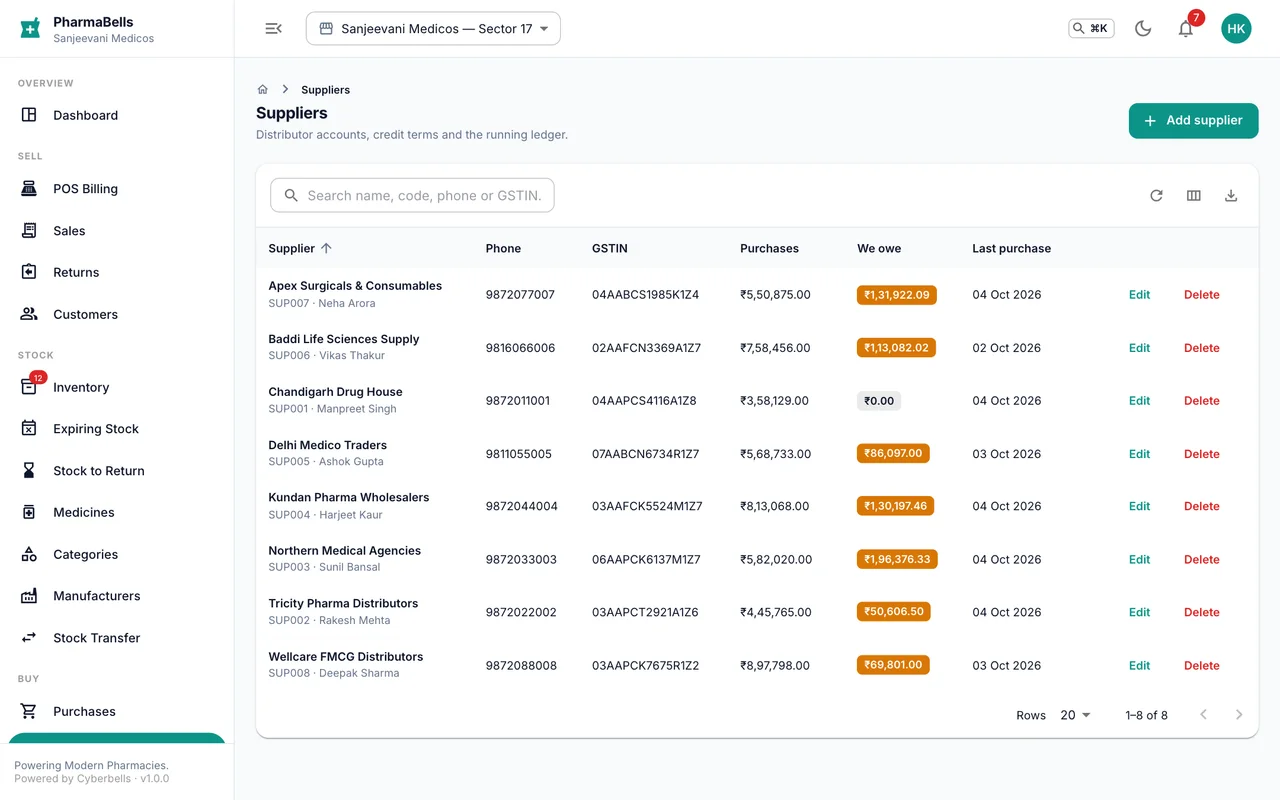Open Categories in the sidebar
Viewport: 1280px width, 800px height.
(117, 554)
